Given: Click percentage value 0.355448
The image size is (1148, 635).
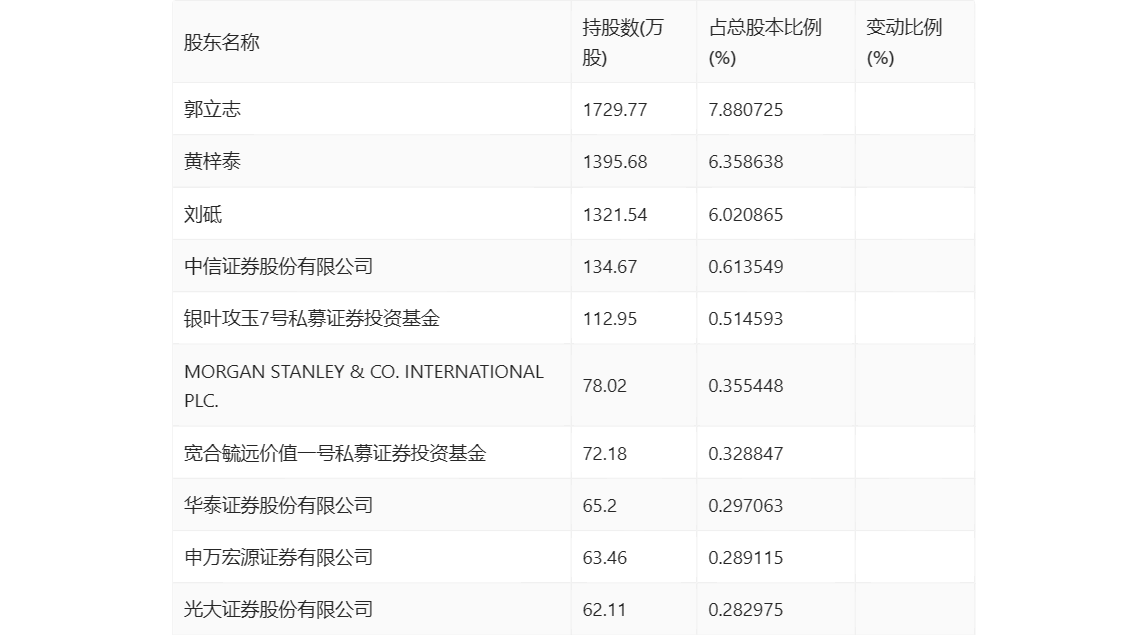Looking at the screenshot, I should 745,386.
